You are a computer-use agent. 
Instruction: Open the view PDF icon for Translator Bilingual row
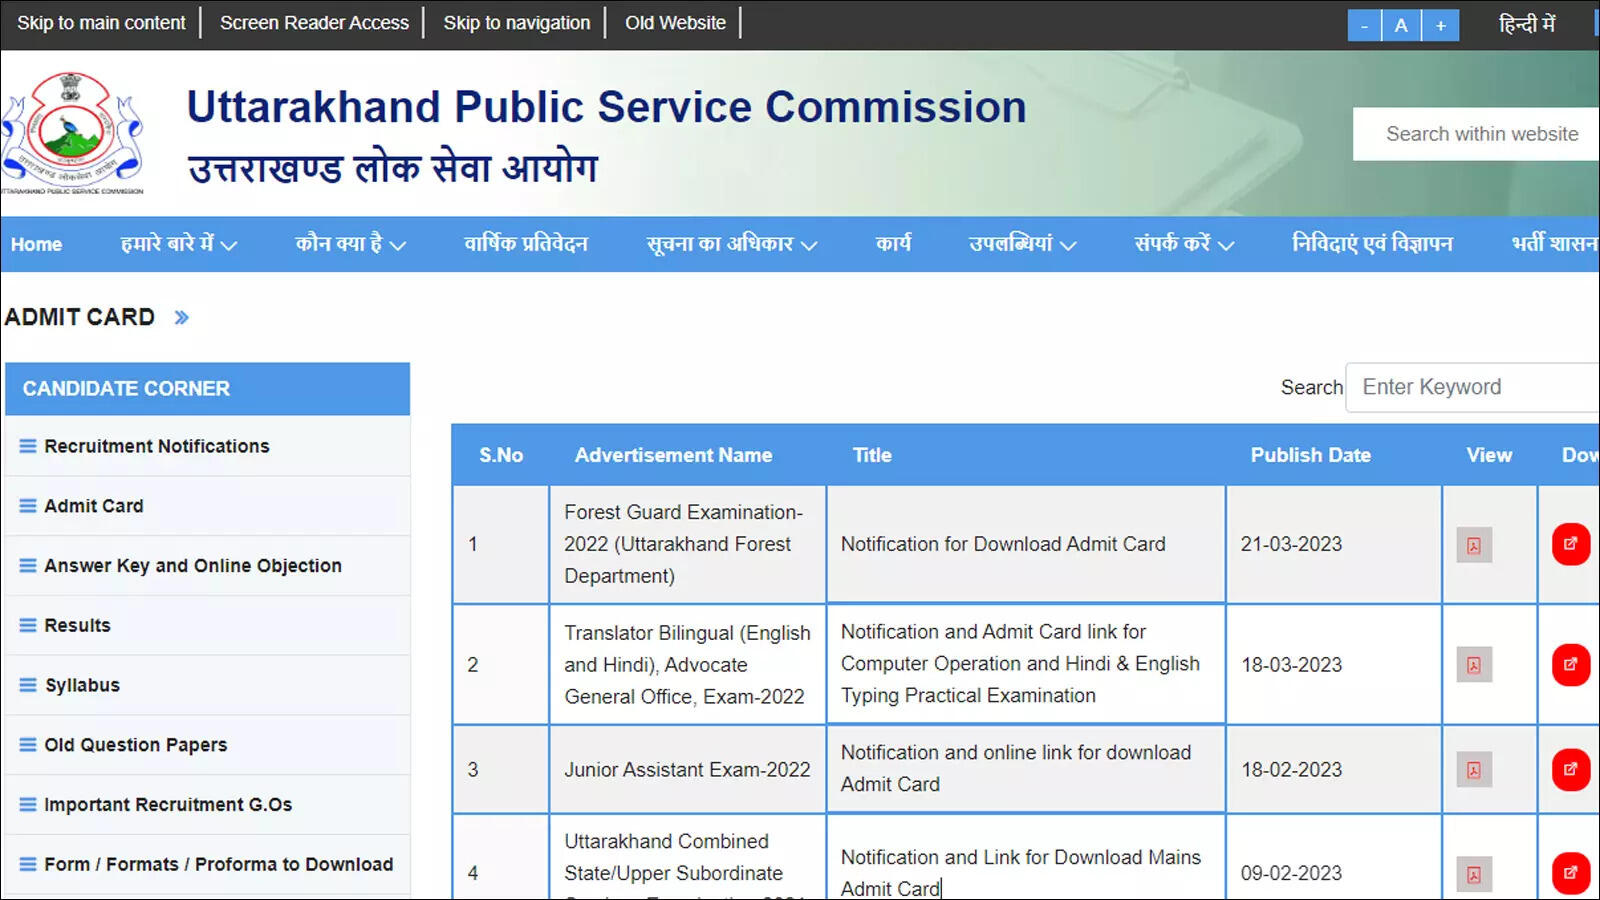(x=1473, y=665)
